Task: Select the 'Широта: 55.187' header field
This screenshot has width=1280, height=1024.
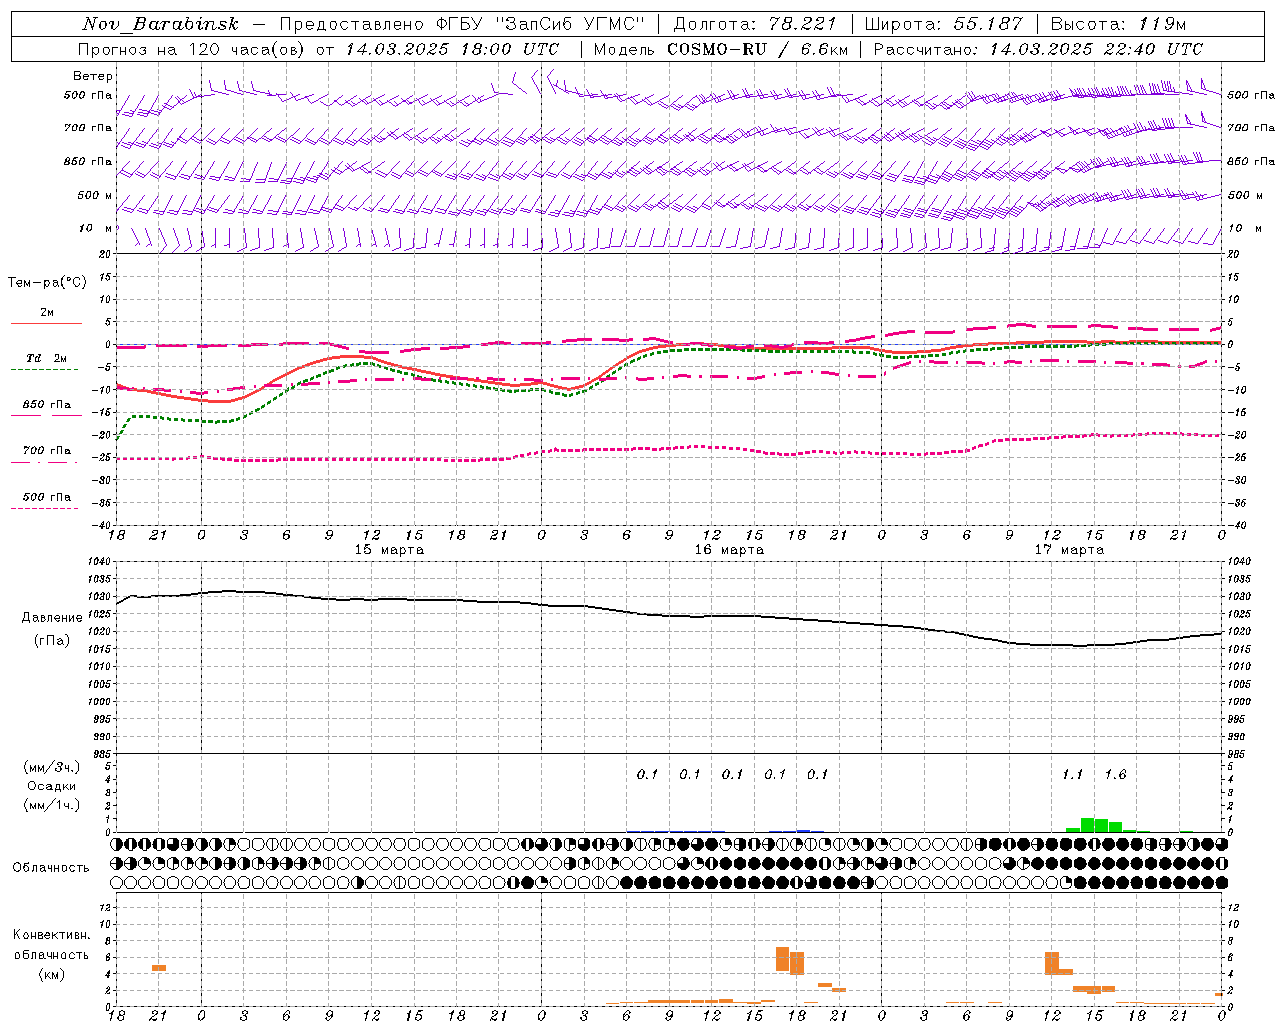Action: (x=943, y=24)
